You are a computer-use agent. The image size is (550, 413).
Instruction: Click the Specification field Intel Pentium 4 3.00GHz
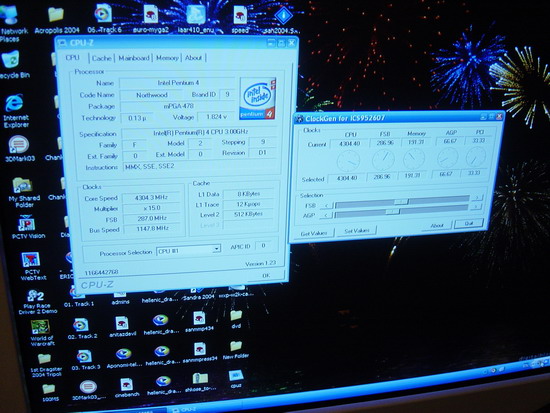pyautogui.click(x=200, y=132)
